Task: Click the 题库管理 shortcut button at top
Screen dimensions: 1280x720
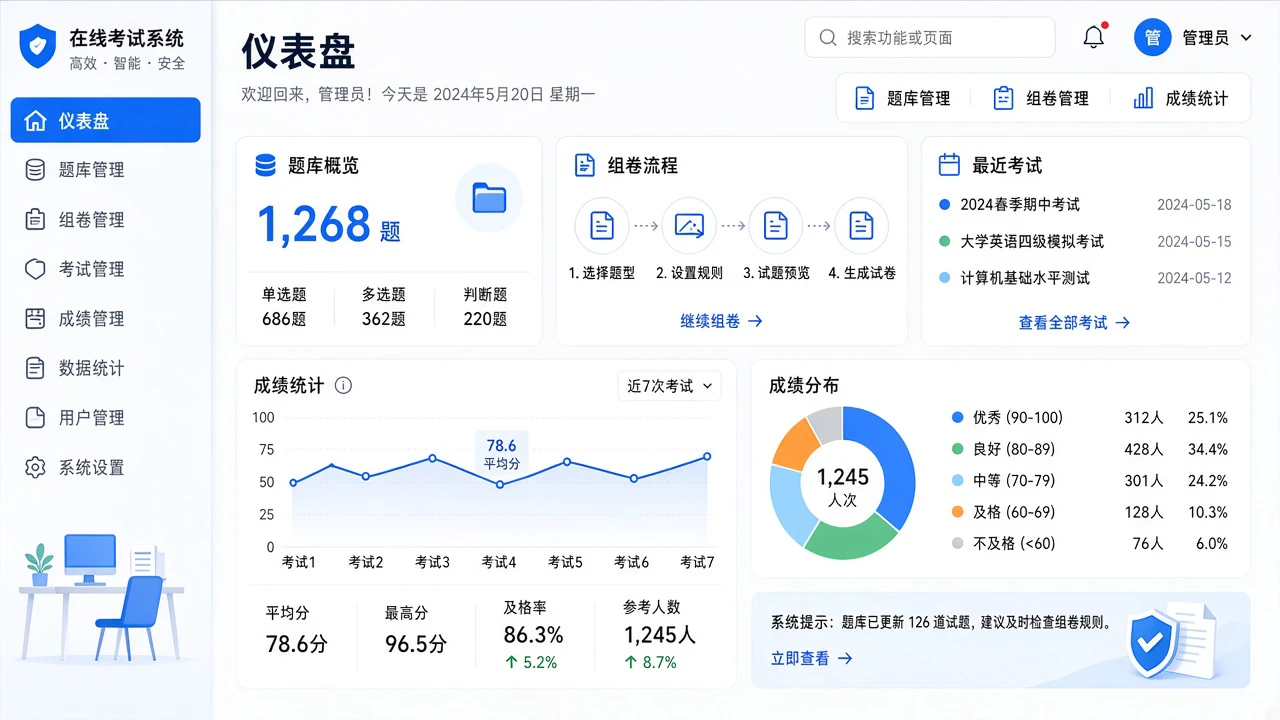Action: point(903,98)
